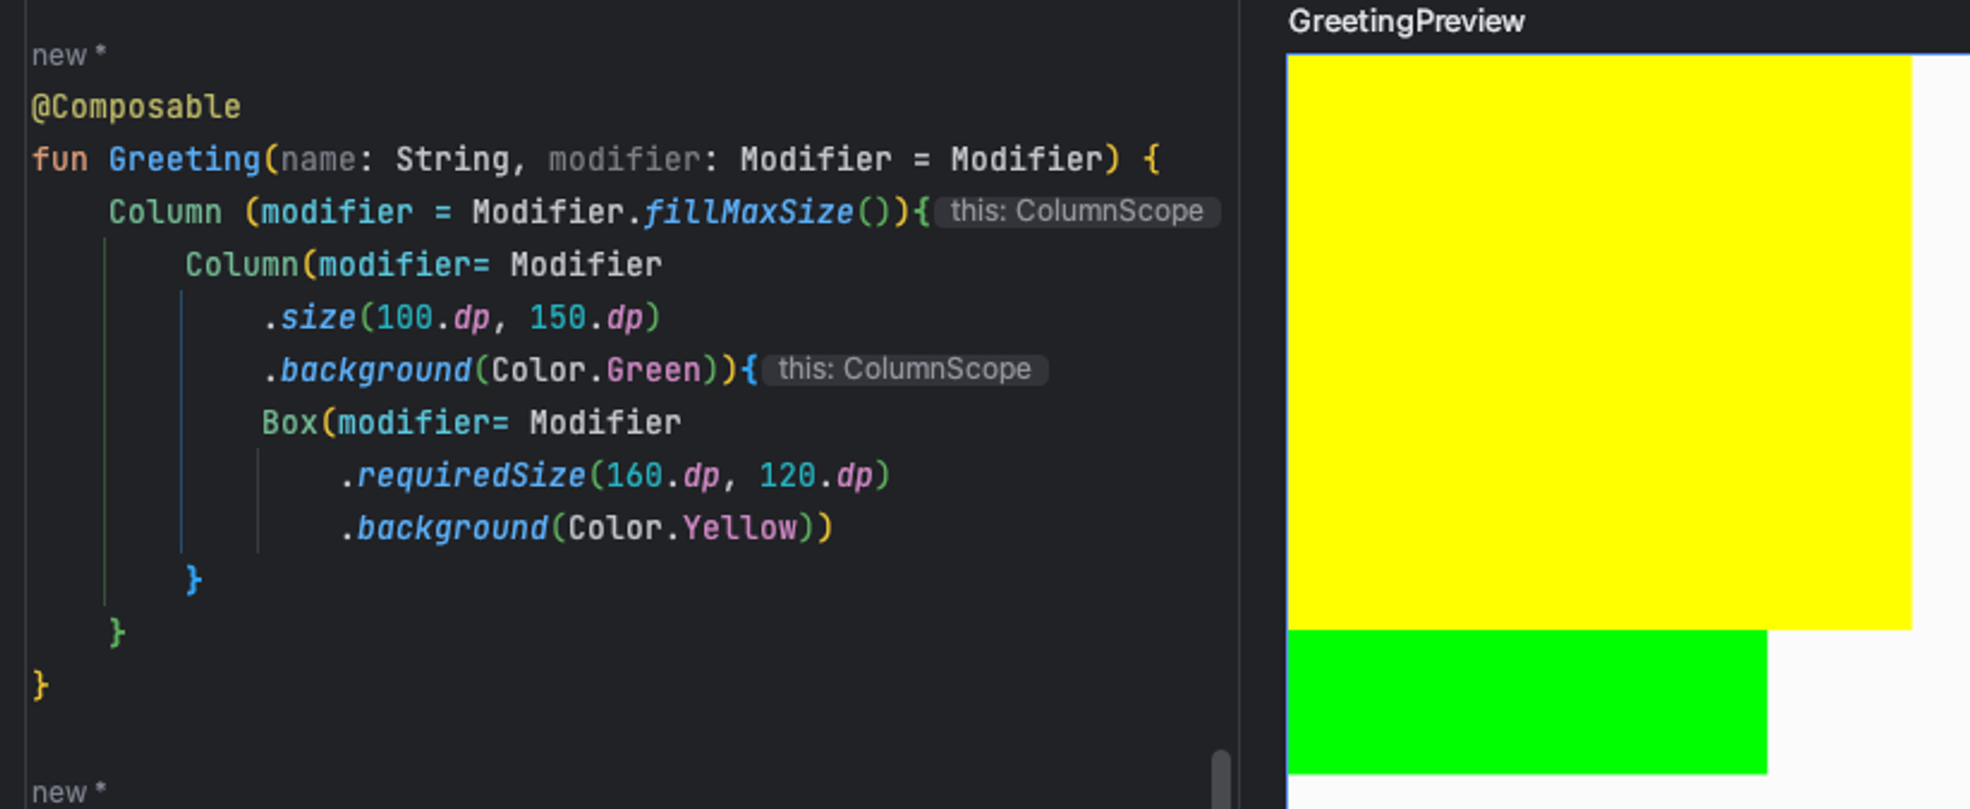Click the final yellow closing brace

40,686
